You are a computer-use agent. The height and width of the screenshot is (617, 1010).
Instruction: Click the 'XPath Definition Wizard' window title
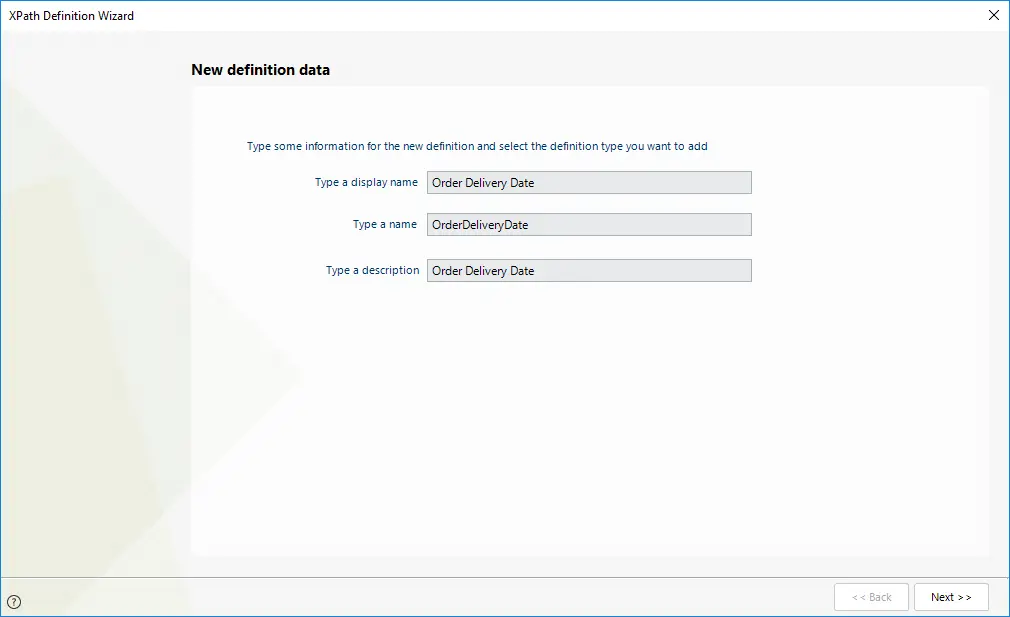(x=71, y=15)
